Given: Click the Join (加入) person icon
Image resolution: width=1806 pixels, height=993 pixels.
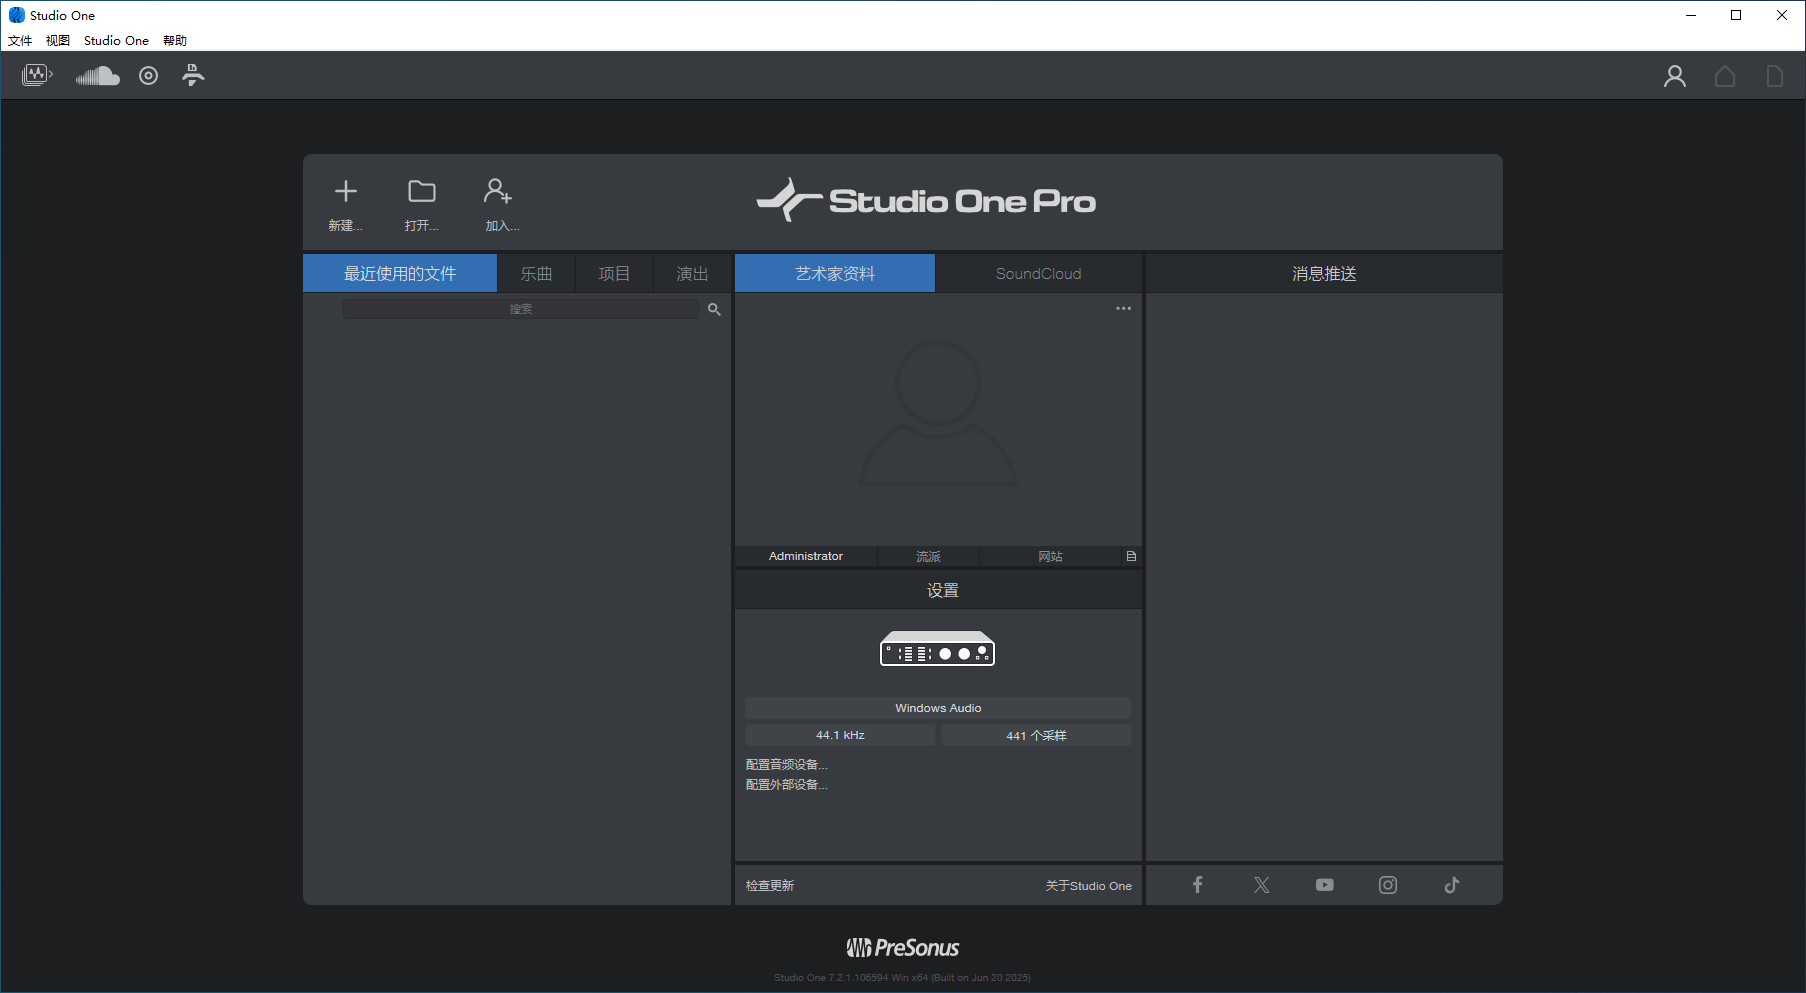Looking at the screenshot, I should (498, 191).
